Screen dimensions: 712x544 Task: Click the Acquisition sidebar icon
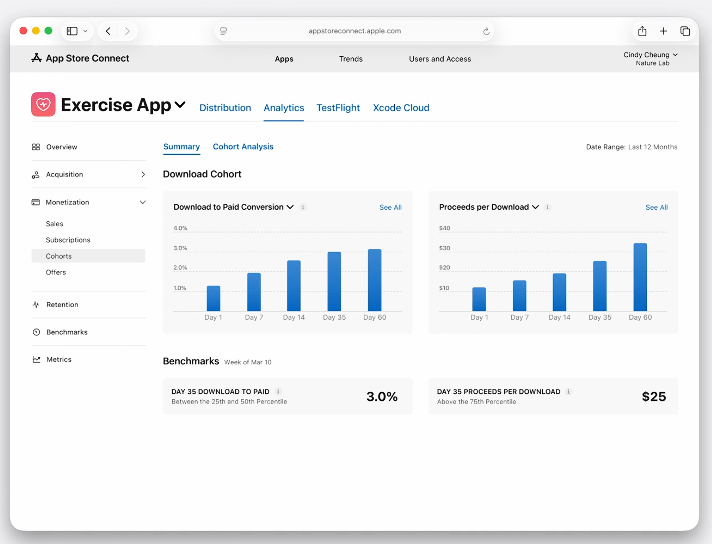click(36, 175)
